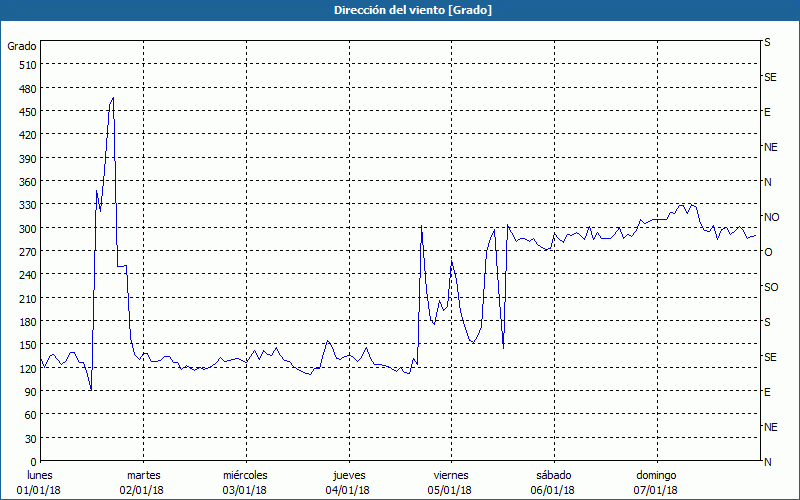Click the Grado unit label above left axis

(x=22, y=46)
